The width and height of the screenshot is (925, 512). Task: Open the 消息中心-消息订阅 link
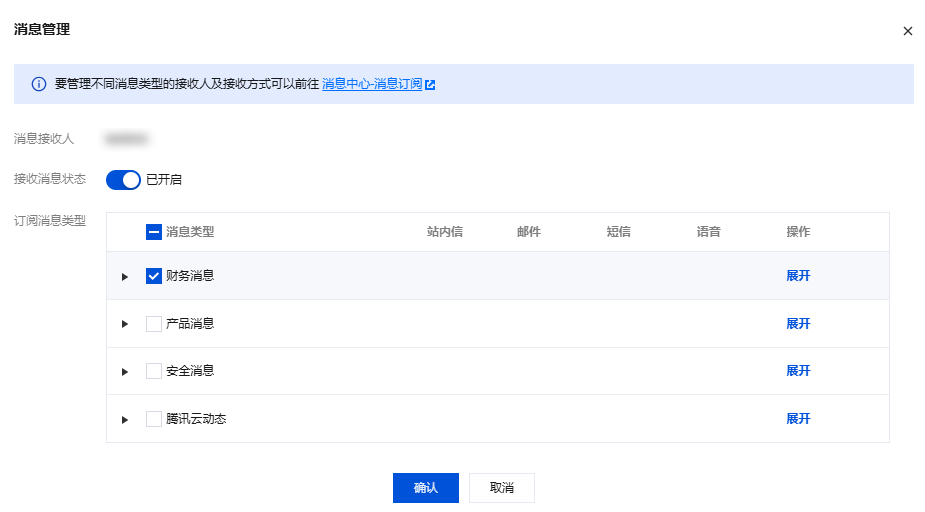coord(372,85)
